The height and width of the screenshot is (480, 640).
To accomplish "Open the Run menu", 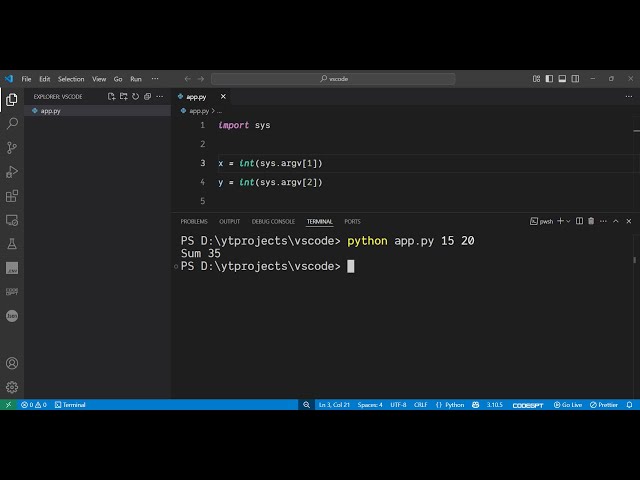I will pos(136,79).
